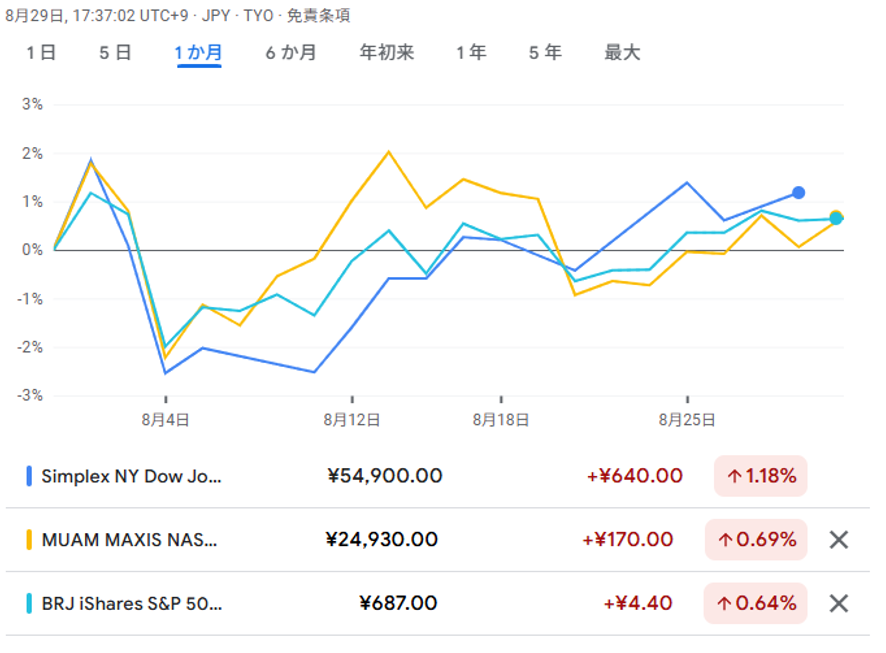
Task: Select the 1か月 range tab
Action: coord(199,53)
